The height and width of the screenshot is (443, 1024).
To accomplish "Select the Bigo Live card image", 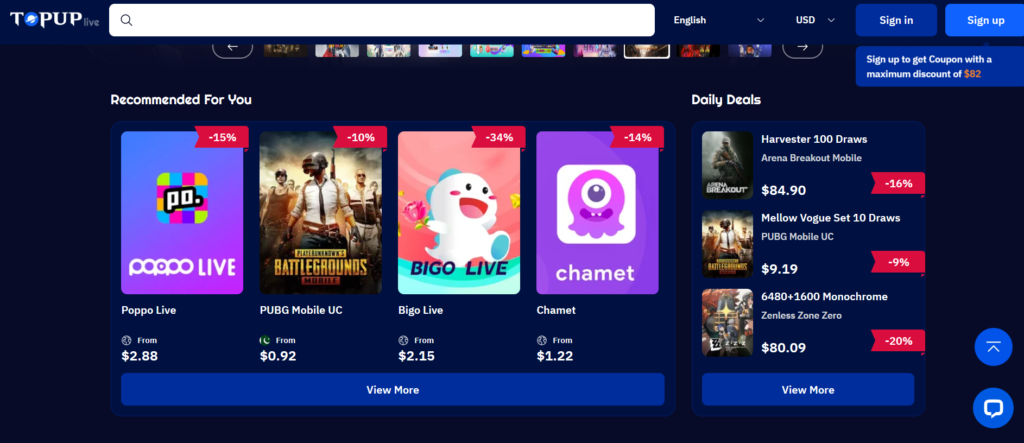I will 459,213.
